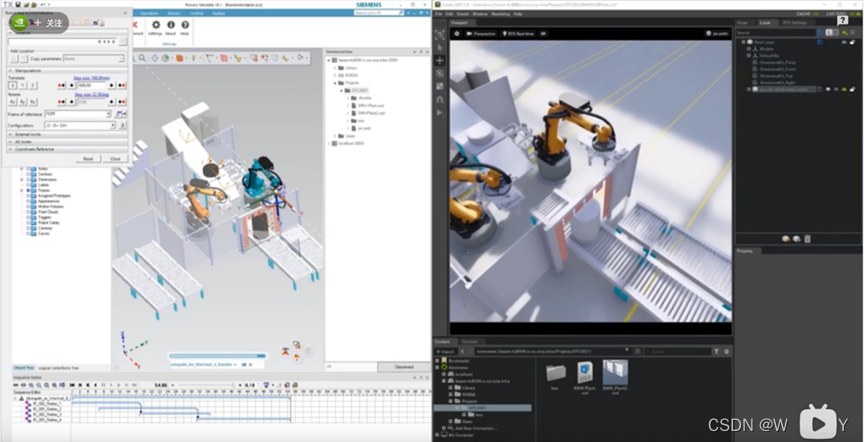Switch to Console tab in Omniverse
This screenshot has width=864, height=442.
point(469,342)
